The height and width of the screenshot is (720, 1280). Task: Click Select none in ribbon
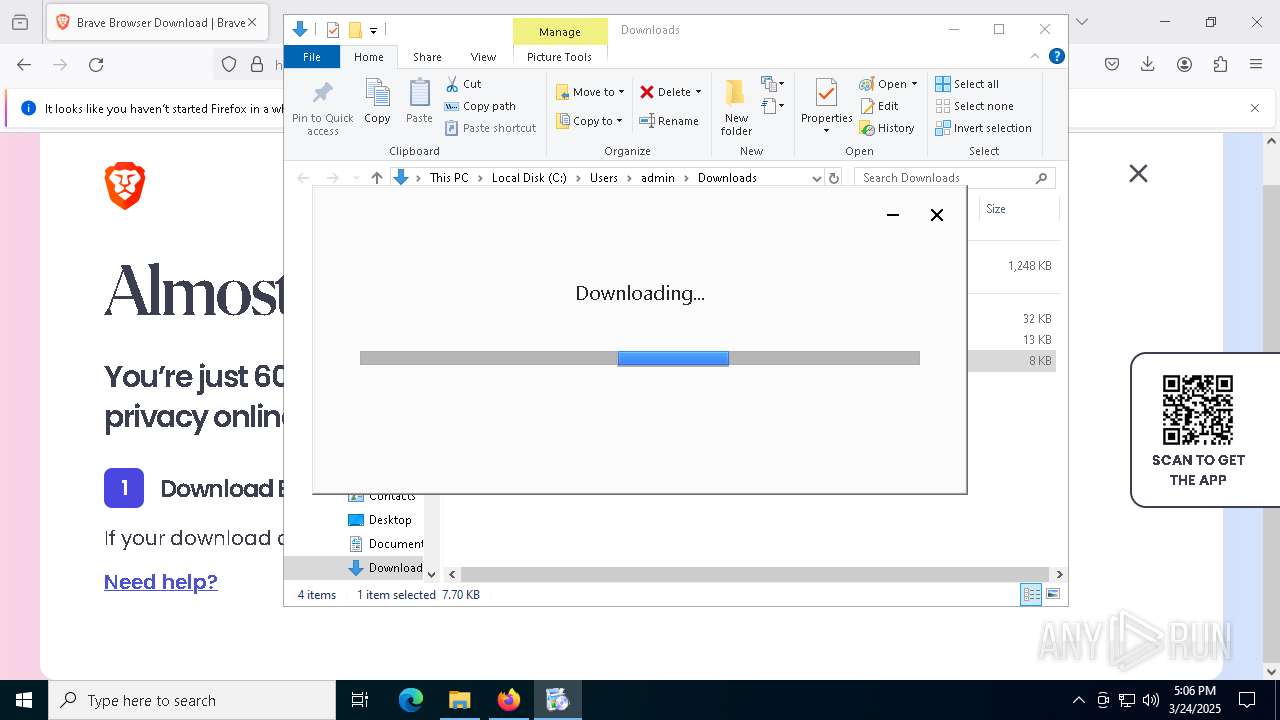[x=975, y=106]
